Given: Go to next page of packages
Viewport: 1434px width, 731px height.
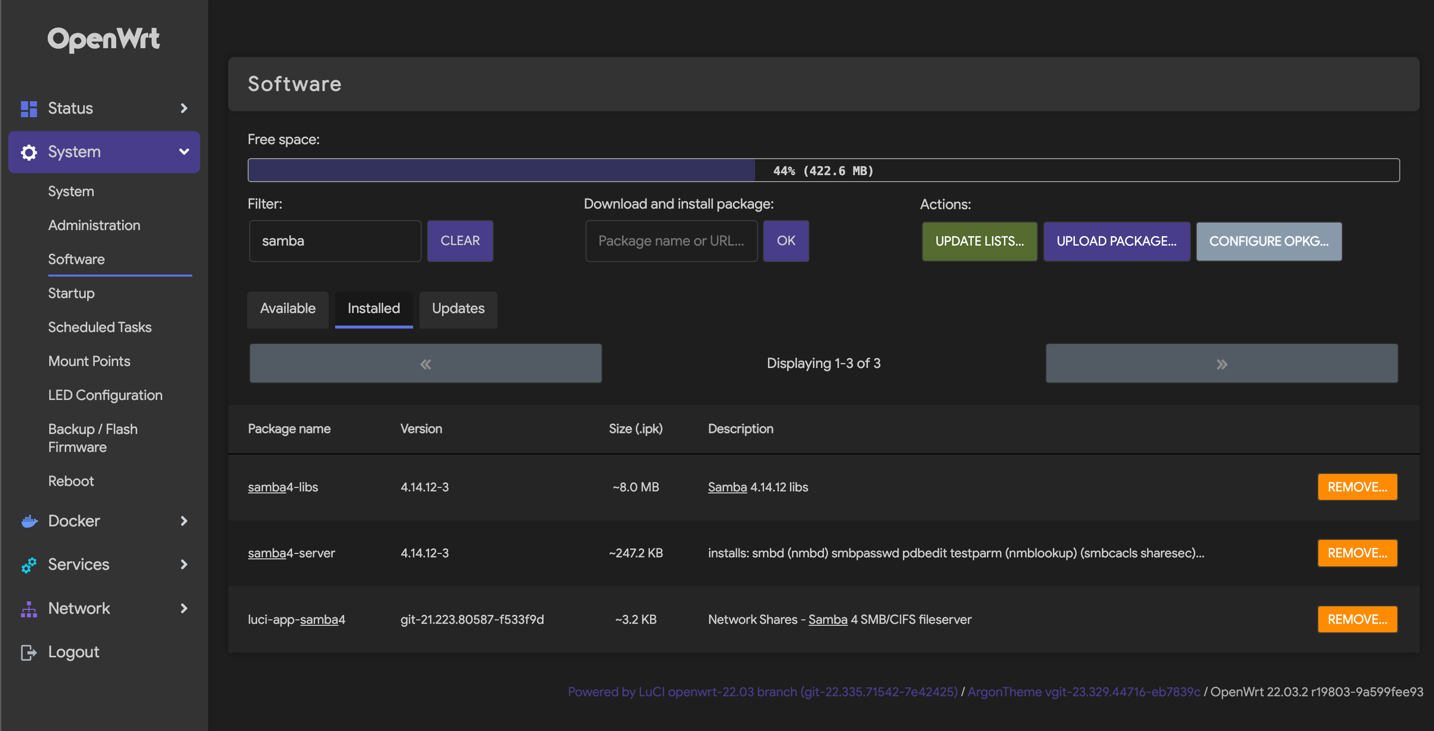Looking at the screenshot, I should [x=1222, y=364].
